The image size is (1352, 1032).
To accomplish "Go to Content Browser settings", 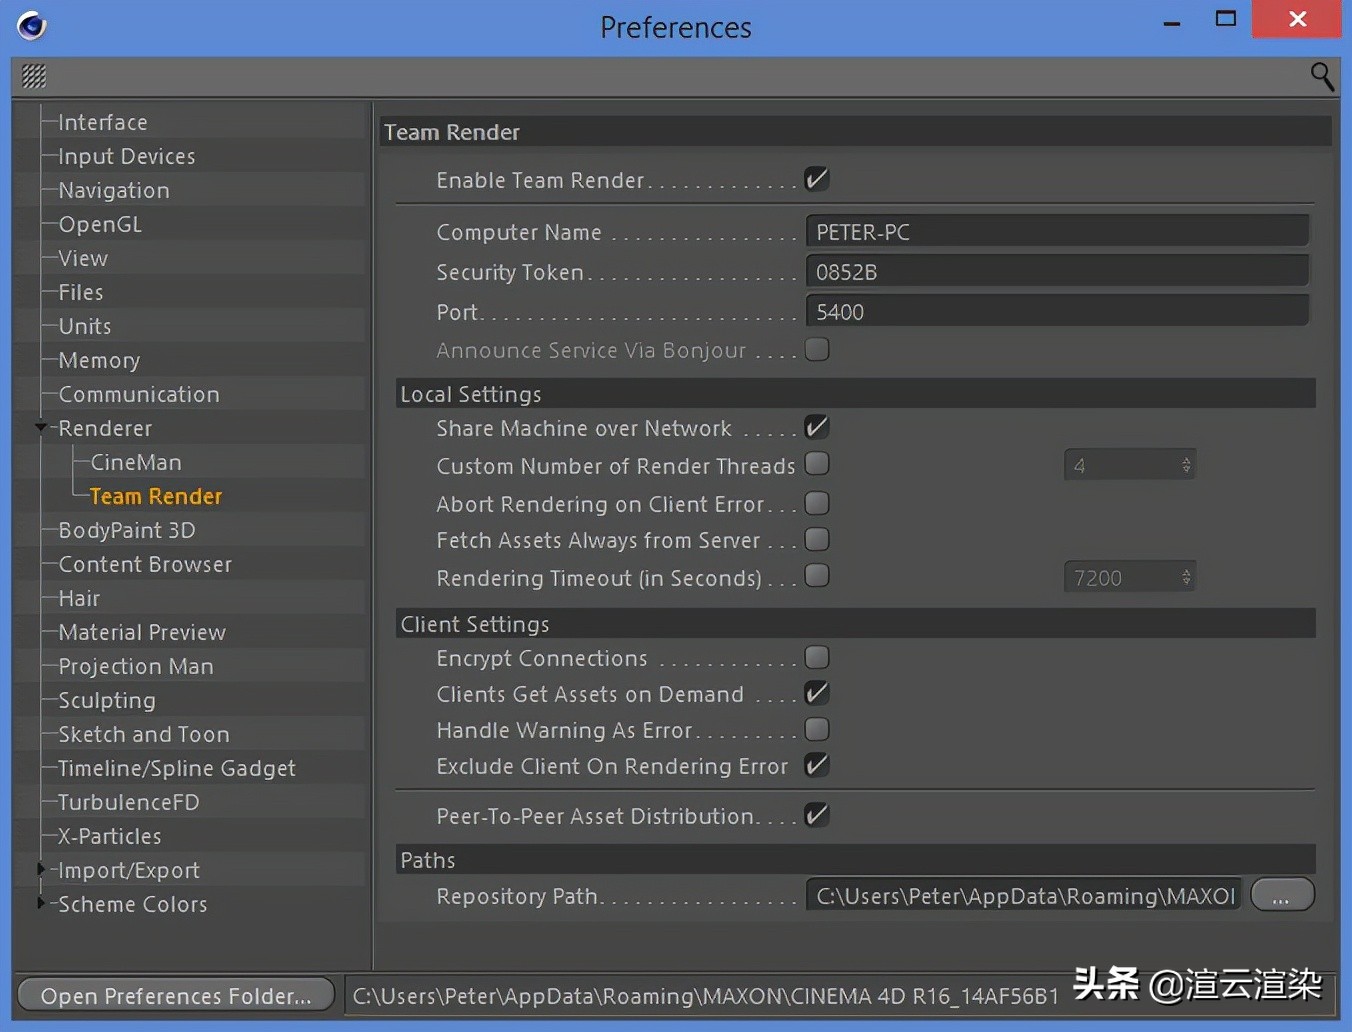I will 145,564.
